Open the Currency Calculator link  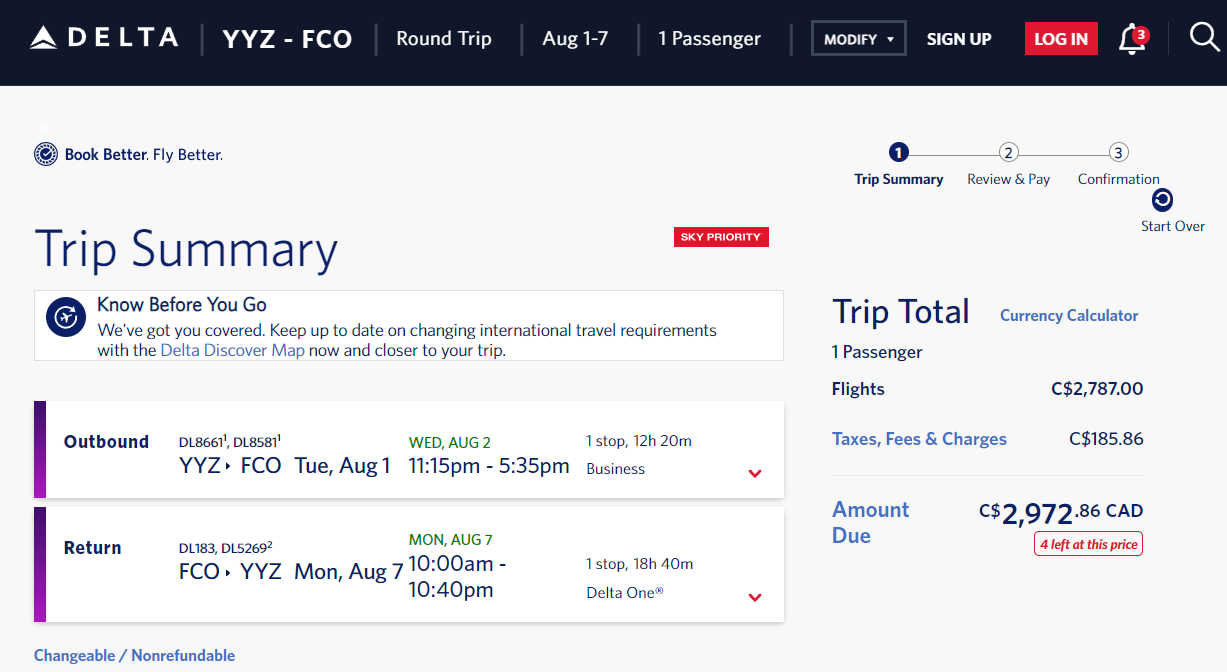point(1069,315)
